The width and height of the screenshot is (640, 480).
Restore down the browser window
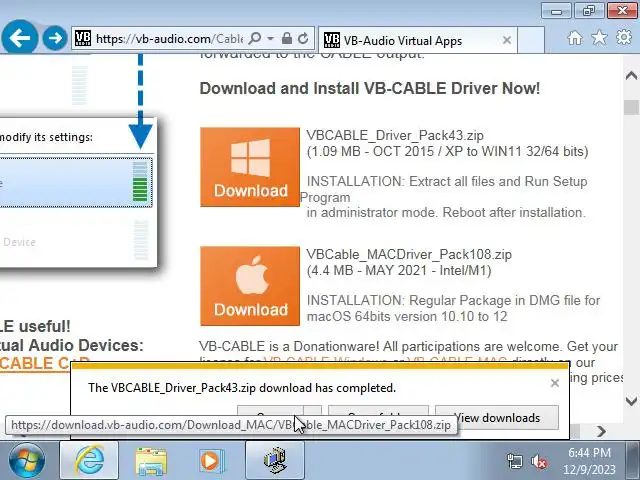(x=589, y=11)
